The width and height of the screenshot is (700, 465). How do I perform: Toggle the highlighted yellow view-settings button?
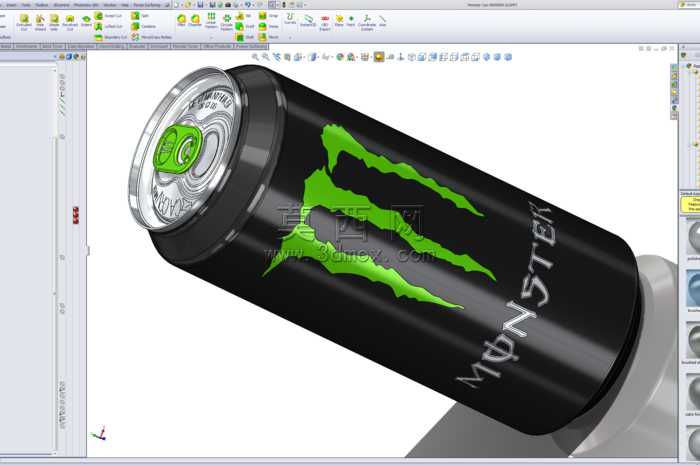tap(379, 57)
